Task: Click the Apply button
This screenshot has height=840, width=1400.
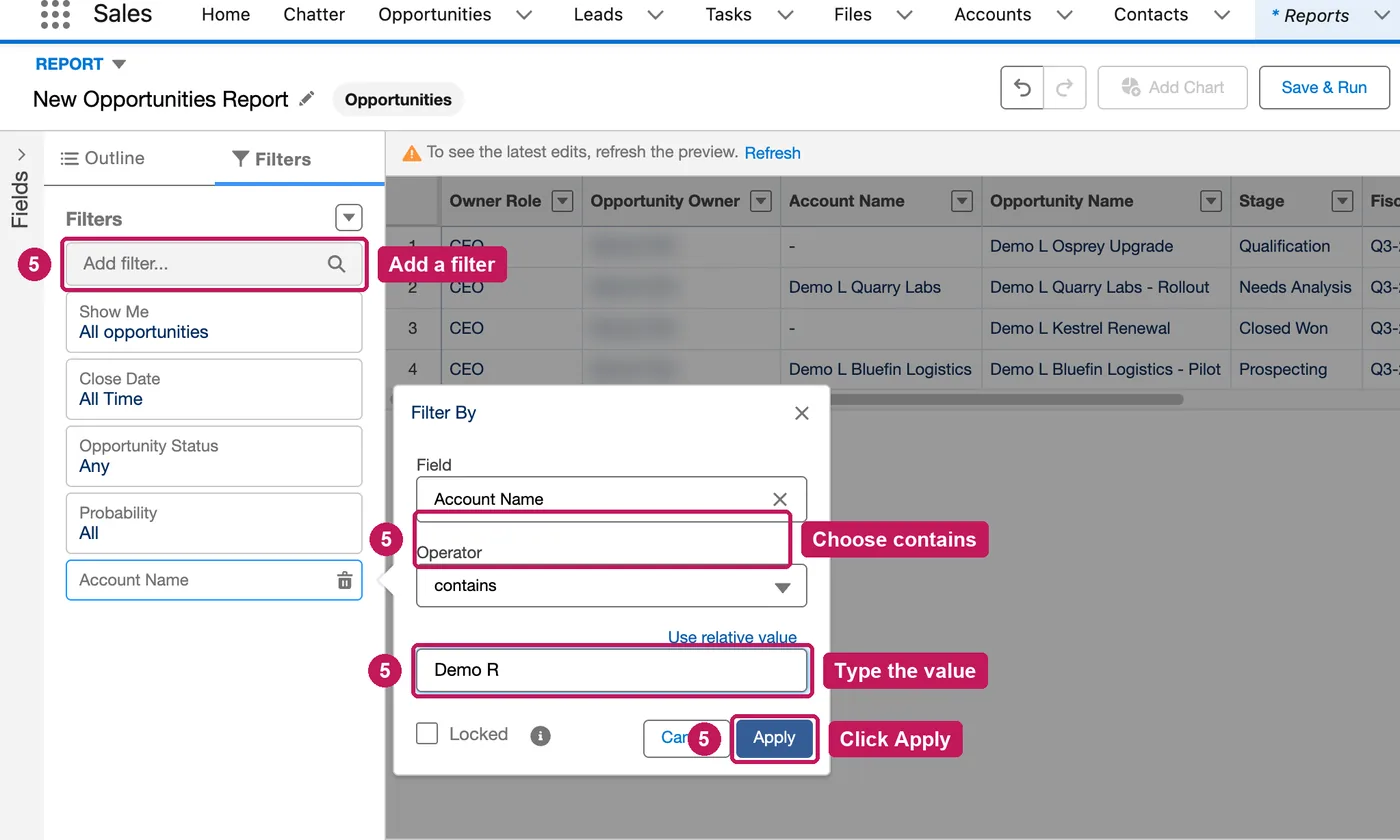Action: click(774, 738)
